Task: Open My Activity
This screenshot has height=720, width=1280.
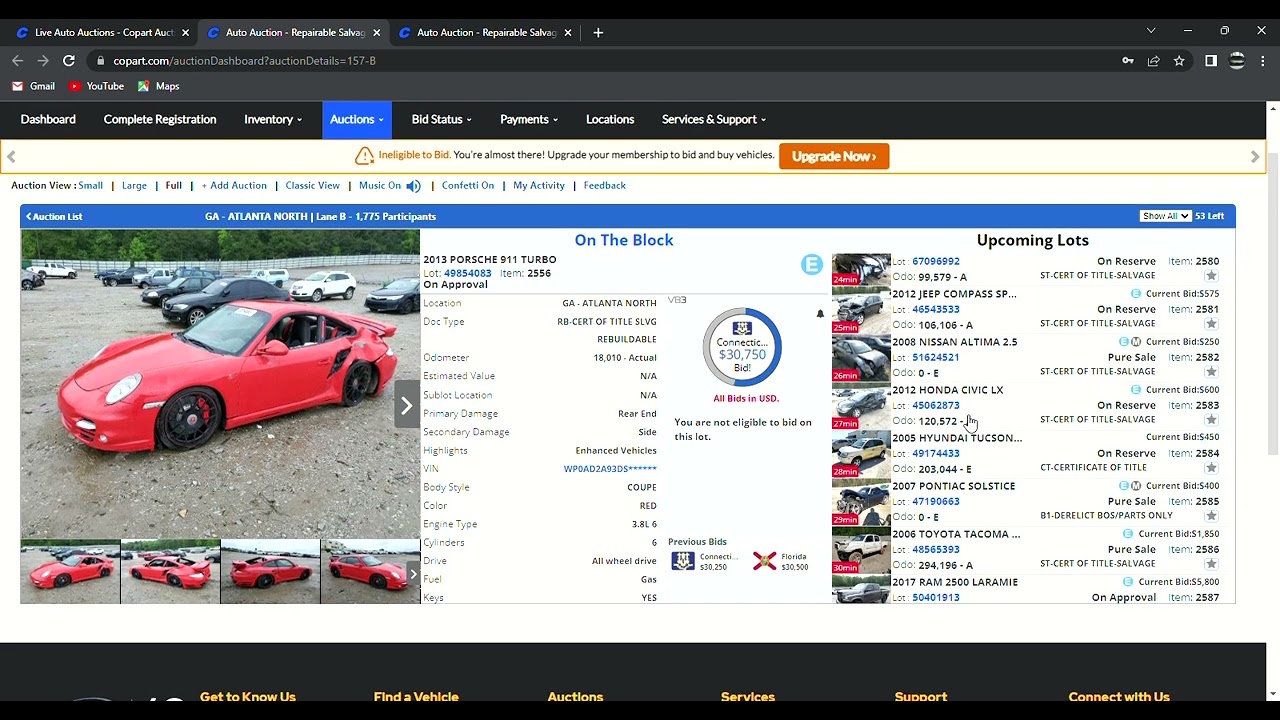Action: (539, 185)
